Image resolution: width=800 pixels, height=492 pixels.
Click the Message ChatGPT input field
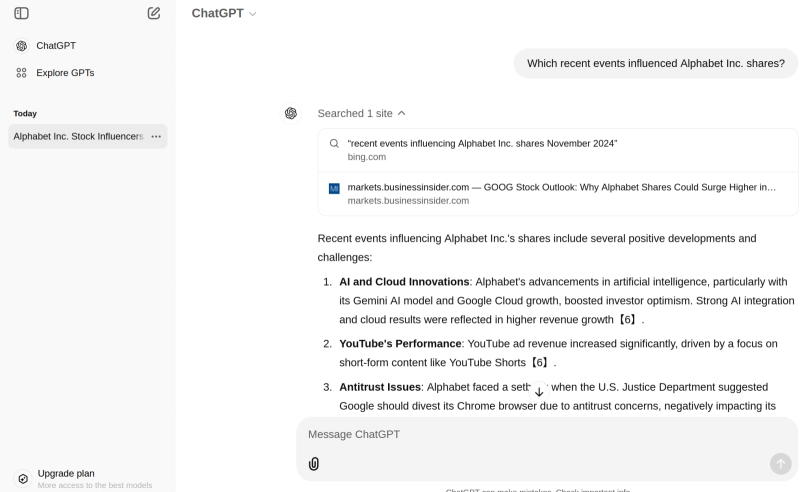click(530, 435)
